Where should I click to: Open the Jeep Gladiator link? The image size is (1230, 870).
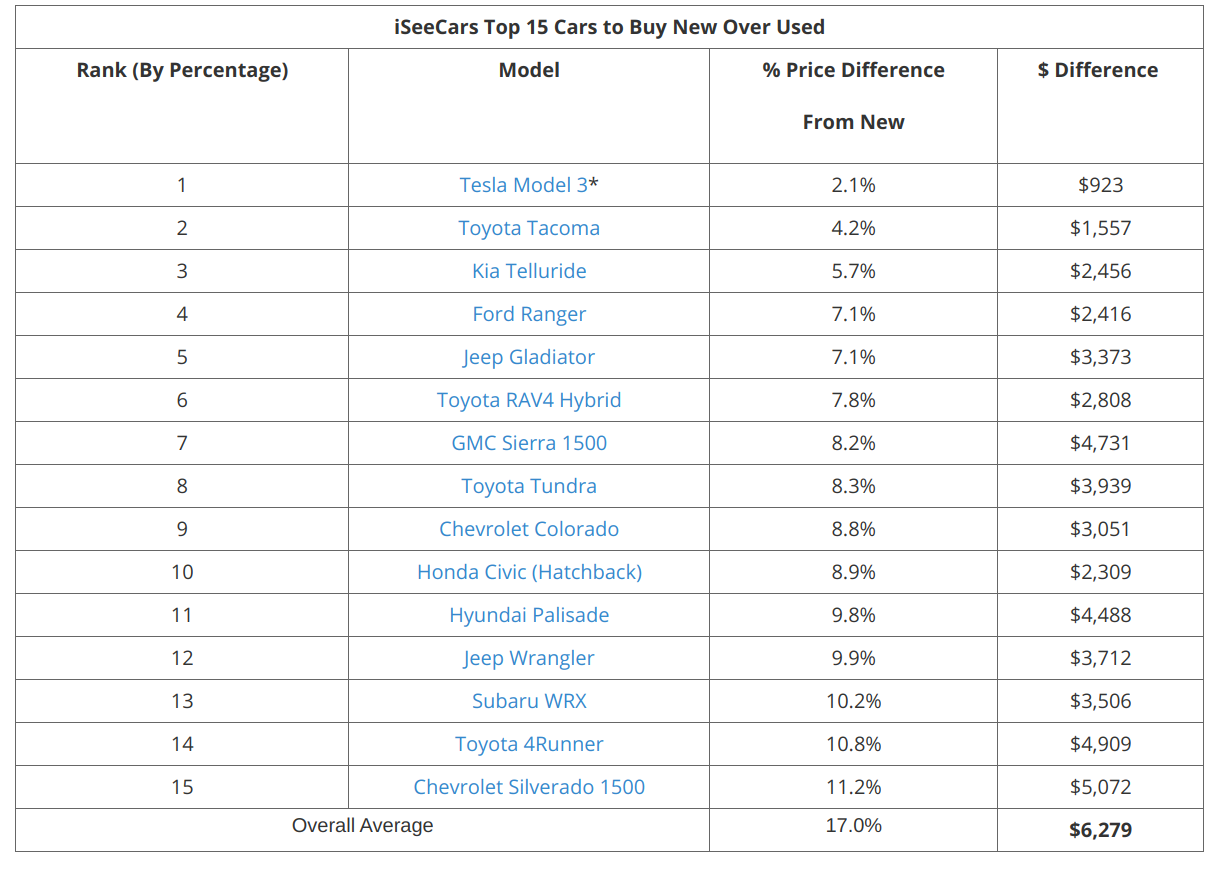[x=529, y=357]
